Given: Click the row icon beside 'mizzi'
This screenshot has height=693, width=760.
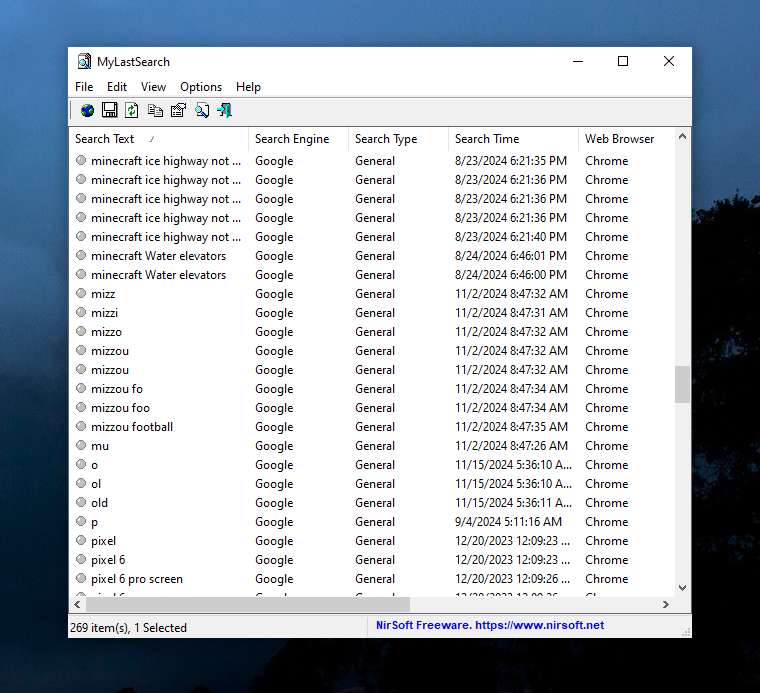Looking at the screenshot, I should tap(81, 312).
